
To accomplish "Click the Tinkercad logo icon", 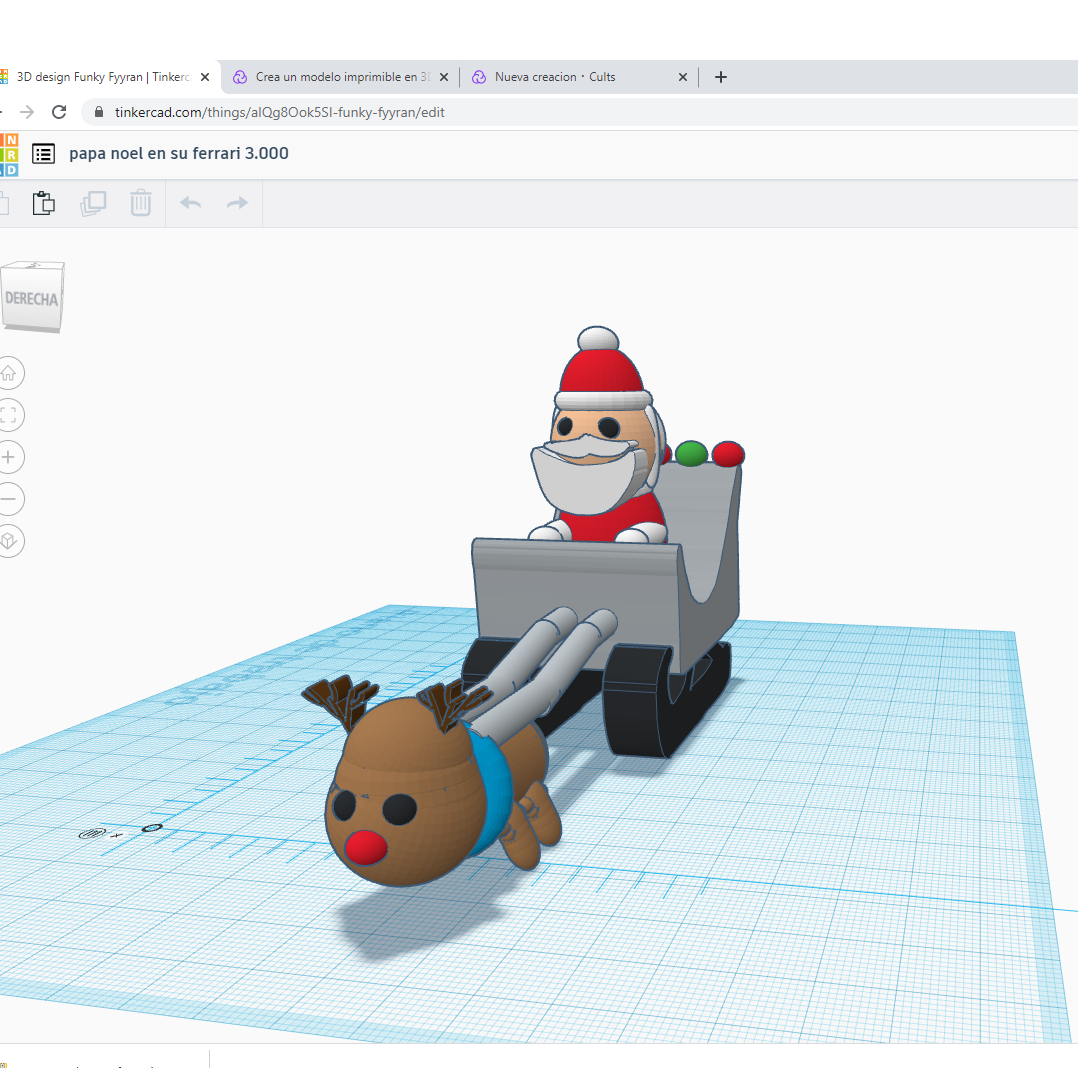I will 10,153.
